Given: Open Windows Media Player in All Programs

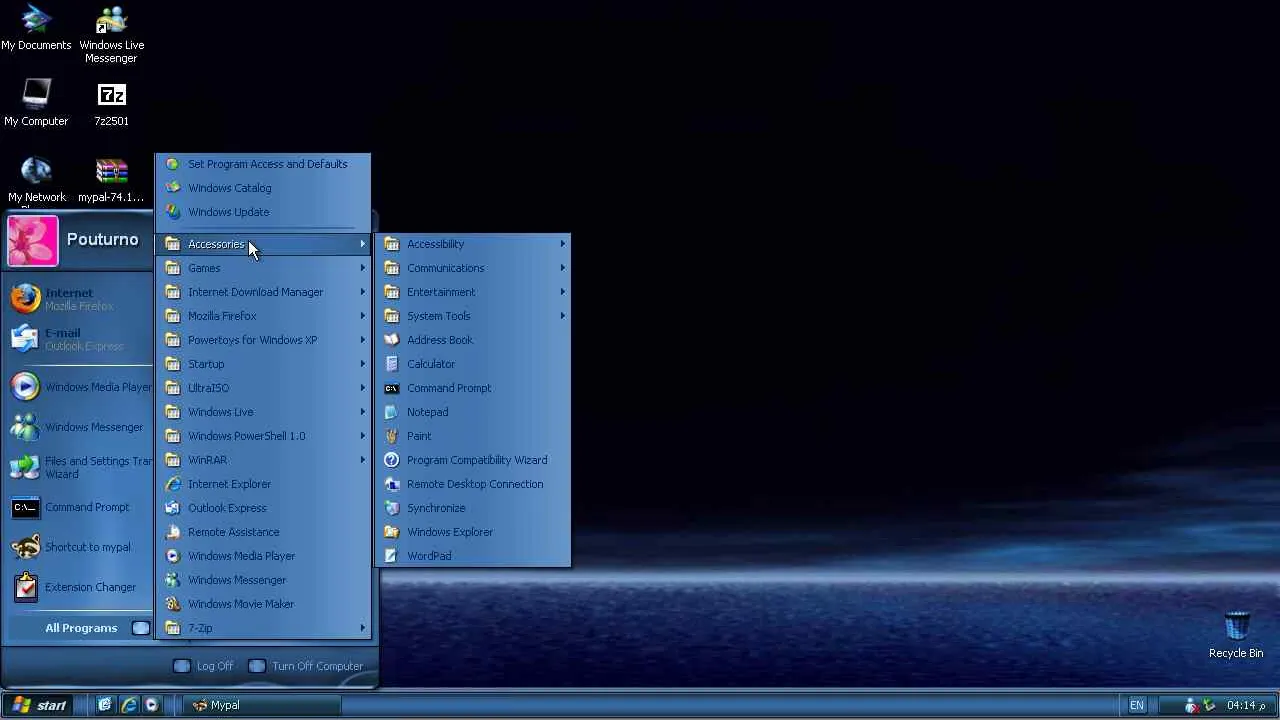Looking at the screenshot, I should click(263, 556).
